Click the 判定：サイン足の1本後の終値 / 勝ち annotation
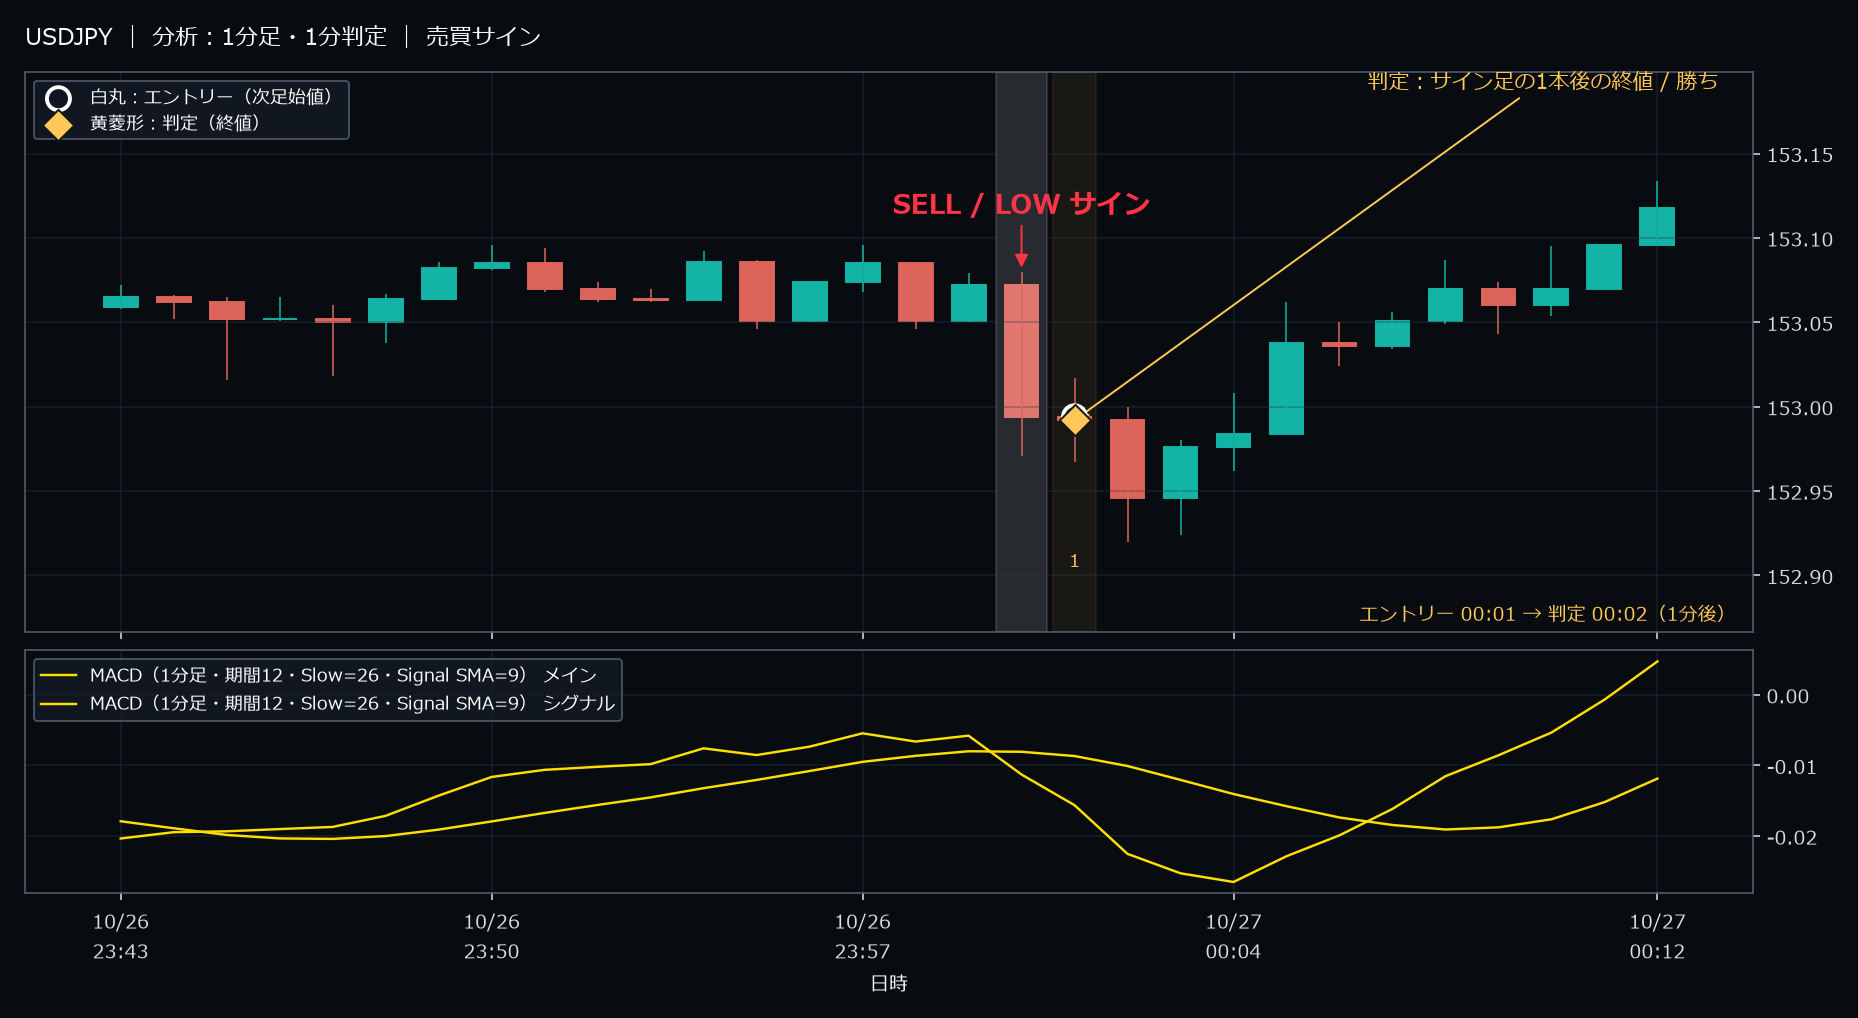The width and height of the screenshot is (1858, 1018). tap(1543, 81)
